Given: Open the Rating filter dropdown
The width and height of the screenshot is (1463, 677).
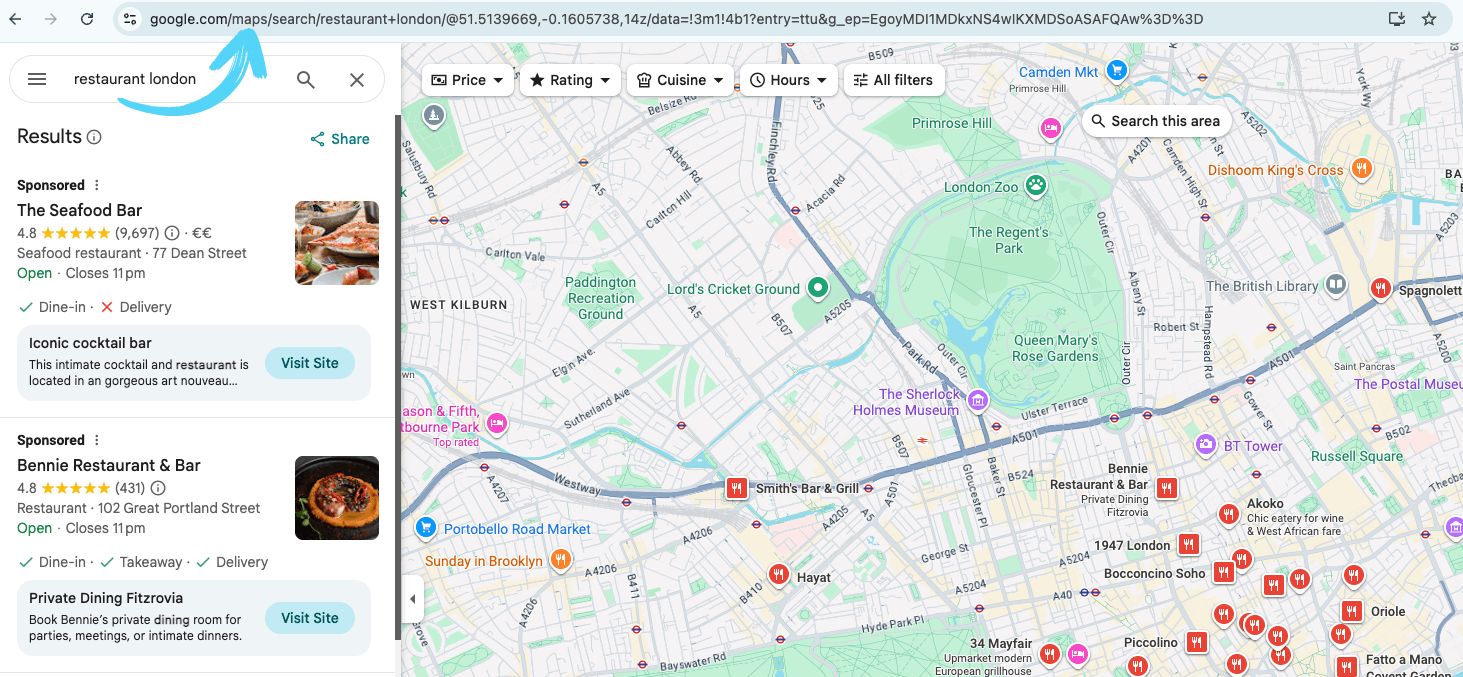Looking at the screenshot, I should pyautogui.click(x=570, y=80).
